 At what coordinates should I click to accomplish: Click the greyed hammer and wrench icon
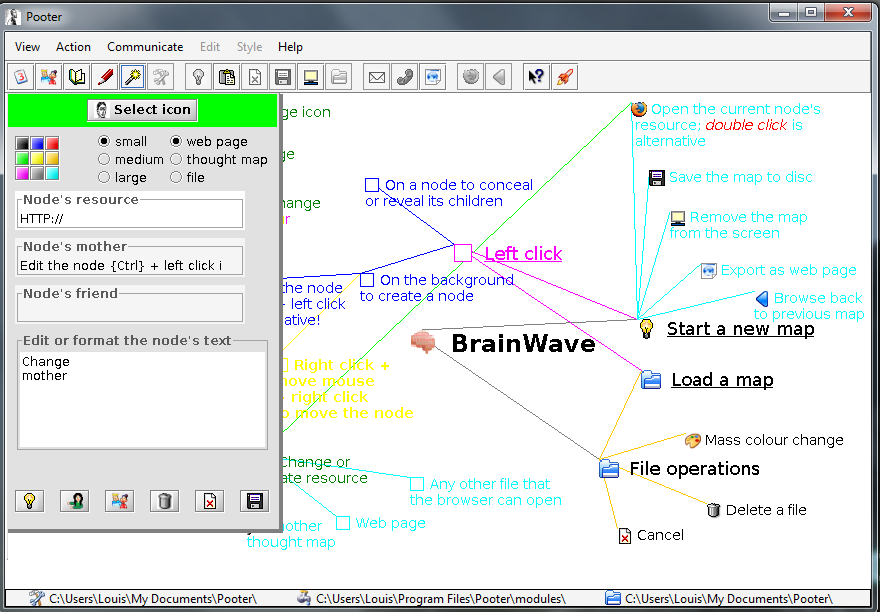click(x=161, y=77)
